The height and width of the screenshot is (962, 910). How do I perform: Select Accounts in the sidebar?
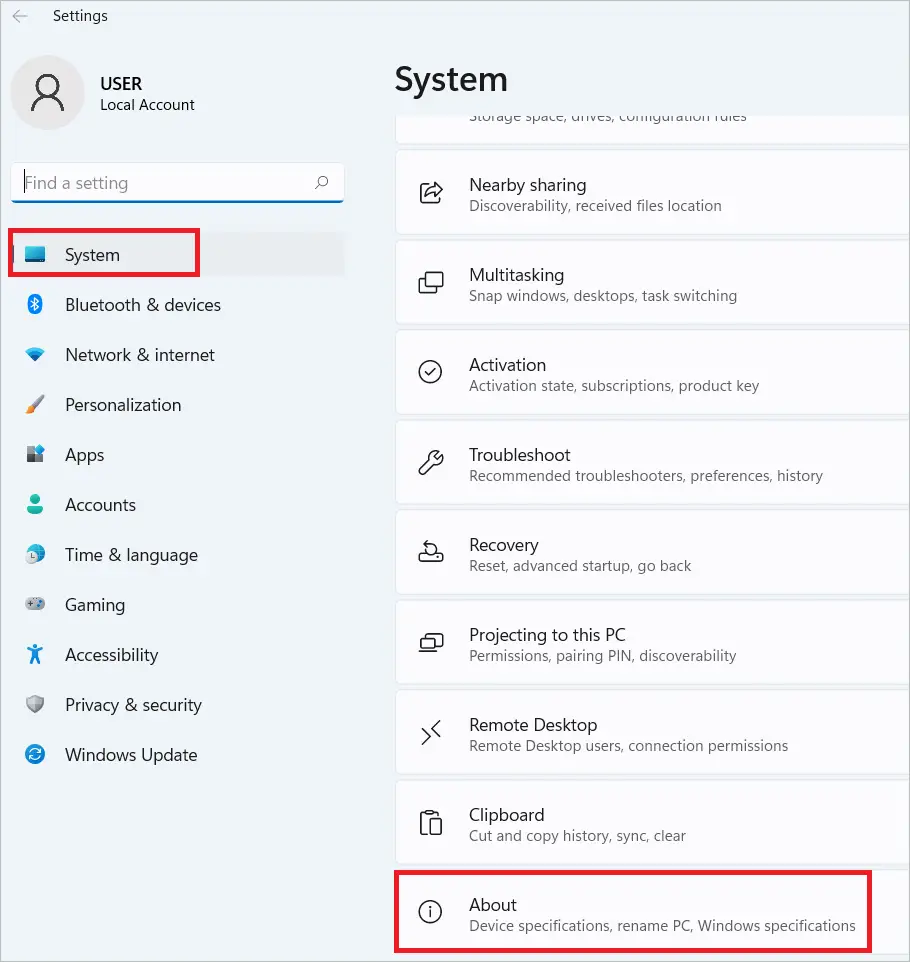[x=100, y=505]
